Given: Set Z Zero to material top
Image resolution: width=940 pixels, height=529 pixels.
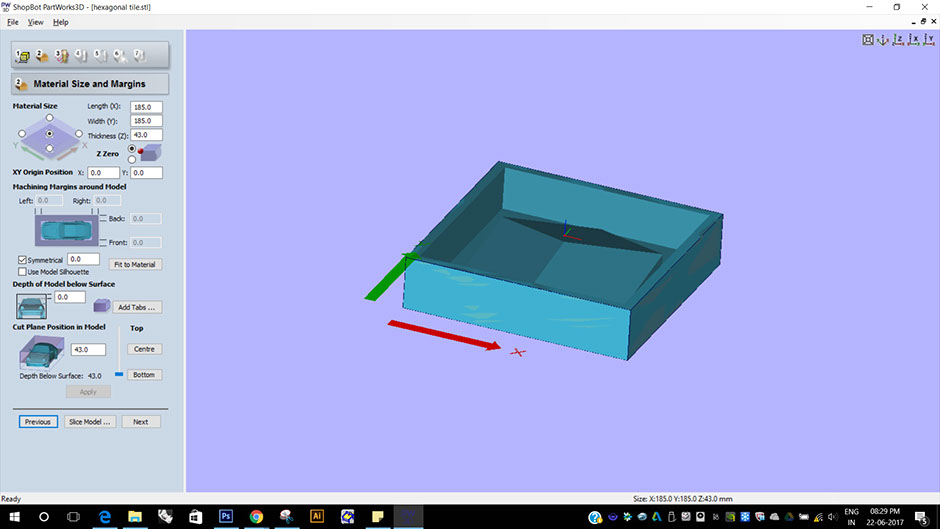Looking at the screenshot, I should (x=132, y=148).
